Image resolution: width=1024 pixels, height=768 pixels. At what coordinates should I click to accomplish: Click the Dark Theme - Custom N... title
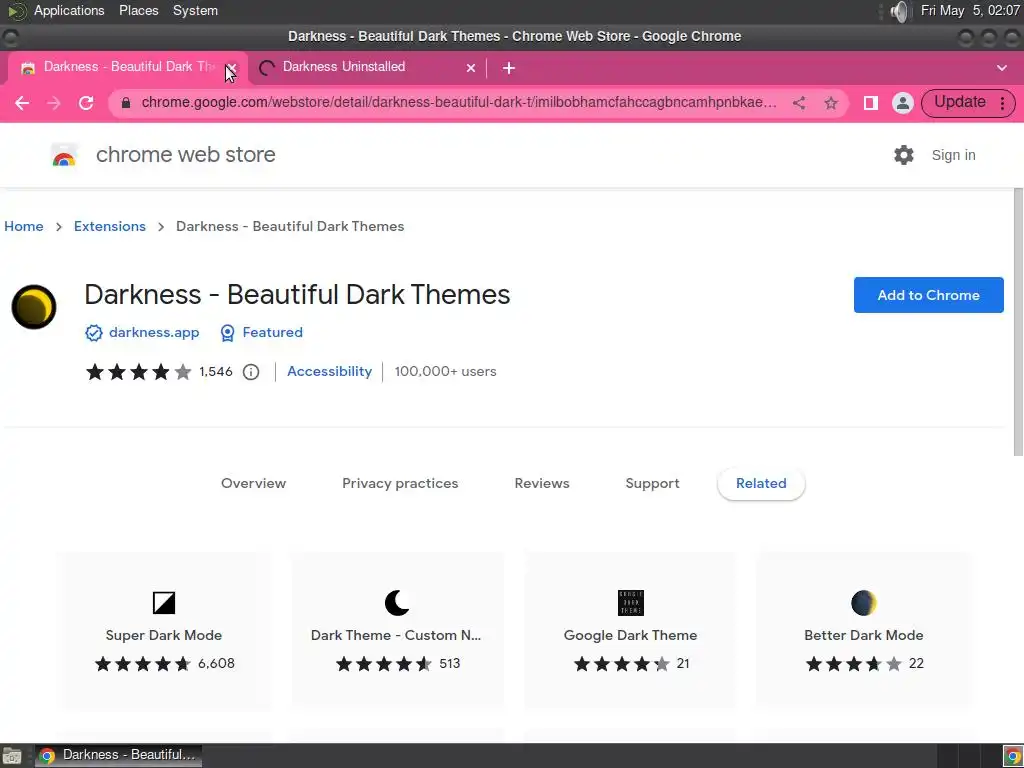(x=396, y=635)
